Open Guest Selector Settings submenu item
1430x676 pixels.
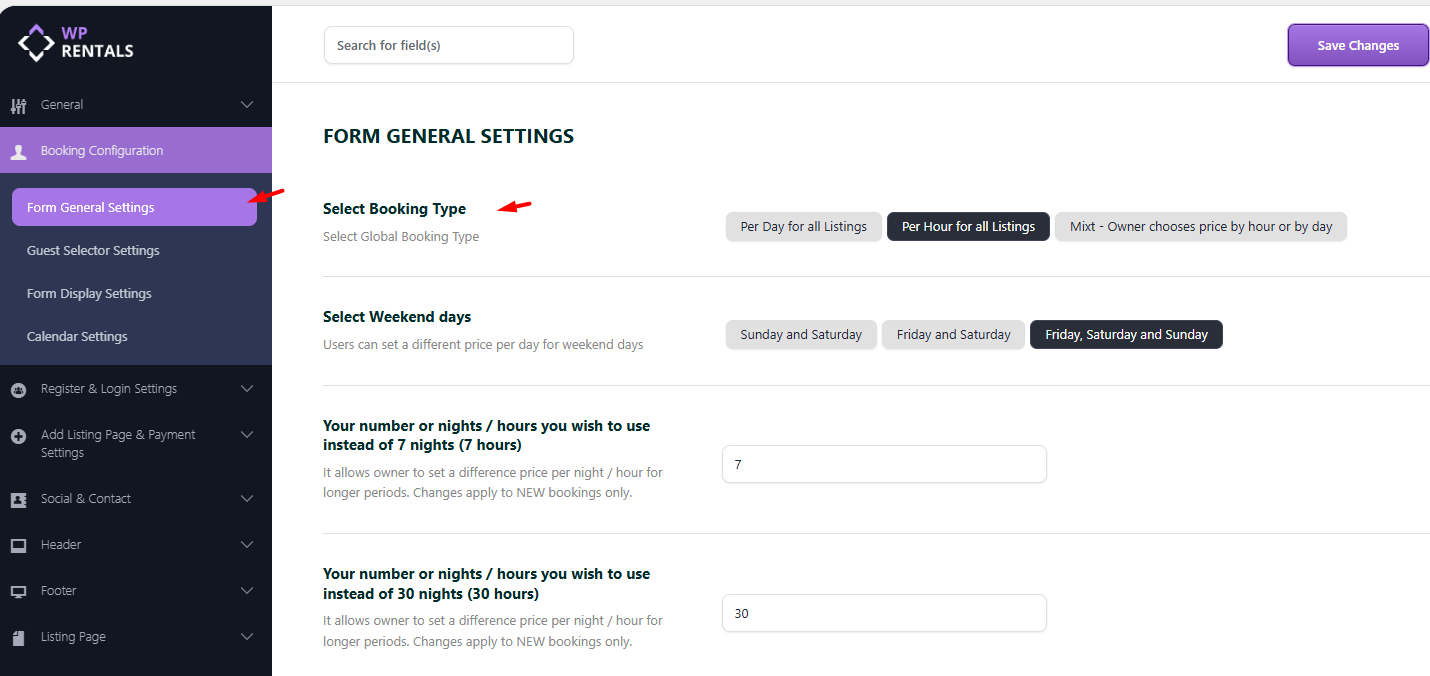pos(93,251)
